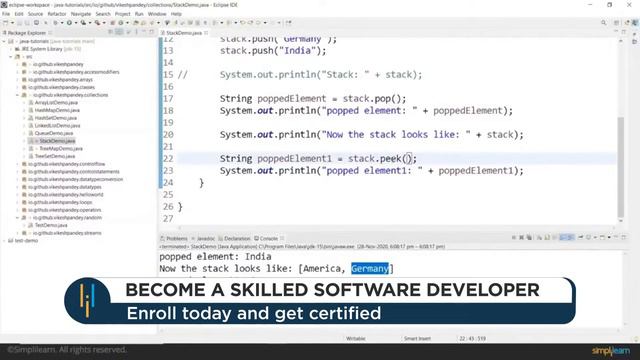Viewport: 640px width, 360px height.
Task: Expand the JRE System Library node
Action: click(x=11, y=49)
